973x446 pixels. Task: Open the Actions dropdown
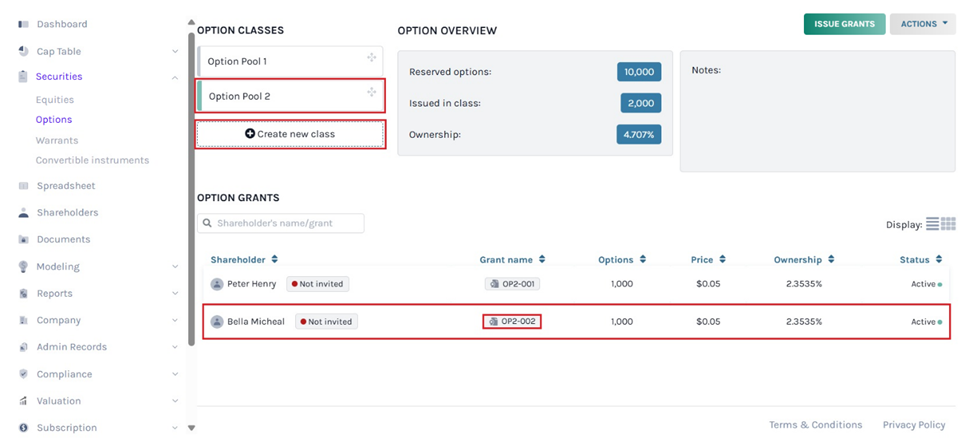pyautogui.click(x=923, y=24)
